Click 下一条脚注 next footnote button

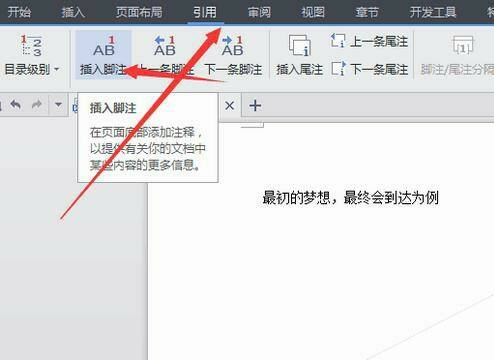(x=233, y=55)
